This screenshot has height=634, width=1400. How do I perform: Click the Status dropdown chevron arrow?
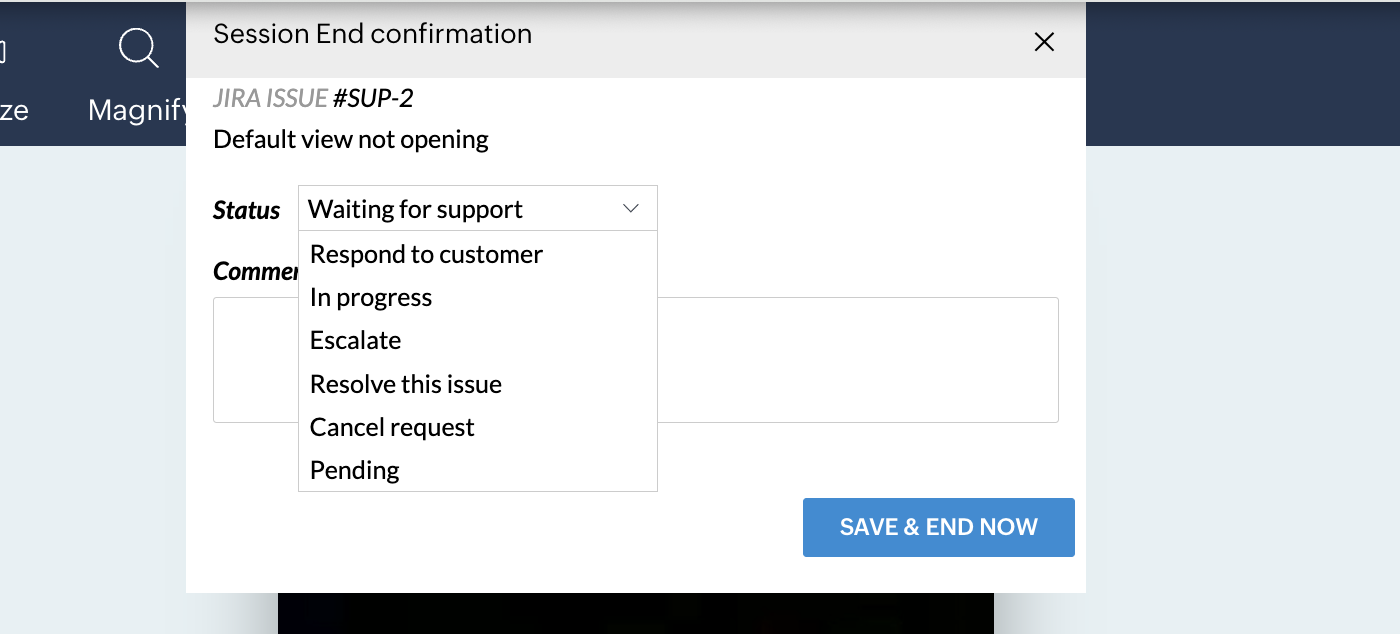pyautogui.click(x=631, y=208)
